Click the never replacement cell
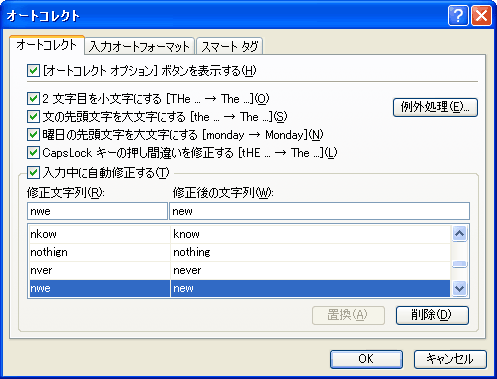 click(310, 270)
